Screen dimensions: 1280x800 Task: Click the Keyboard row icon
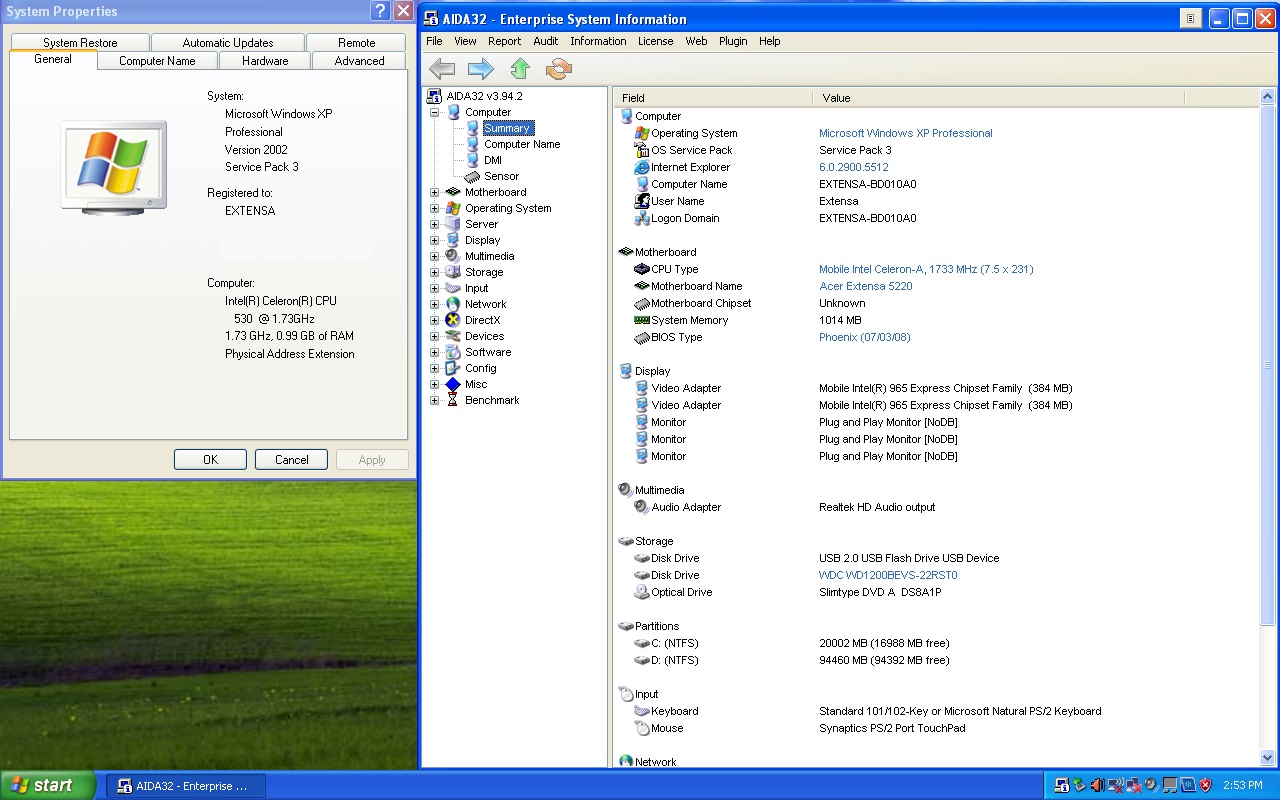pyautogui.click(x=642, y=711)
